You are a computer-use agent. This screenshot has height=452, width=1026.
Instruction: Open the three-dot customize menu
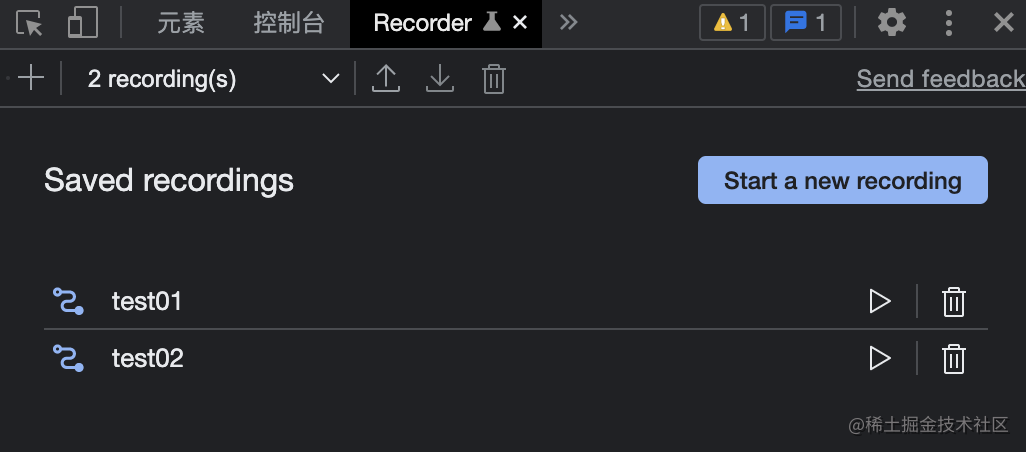point(949,24)
